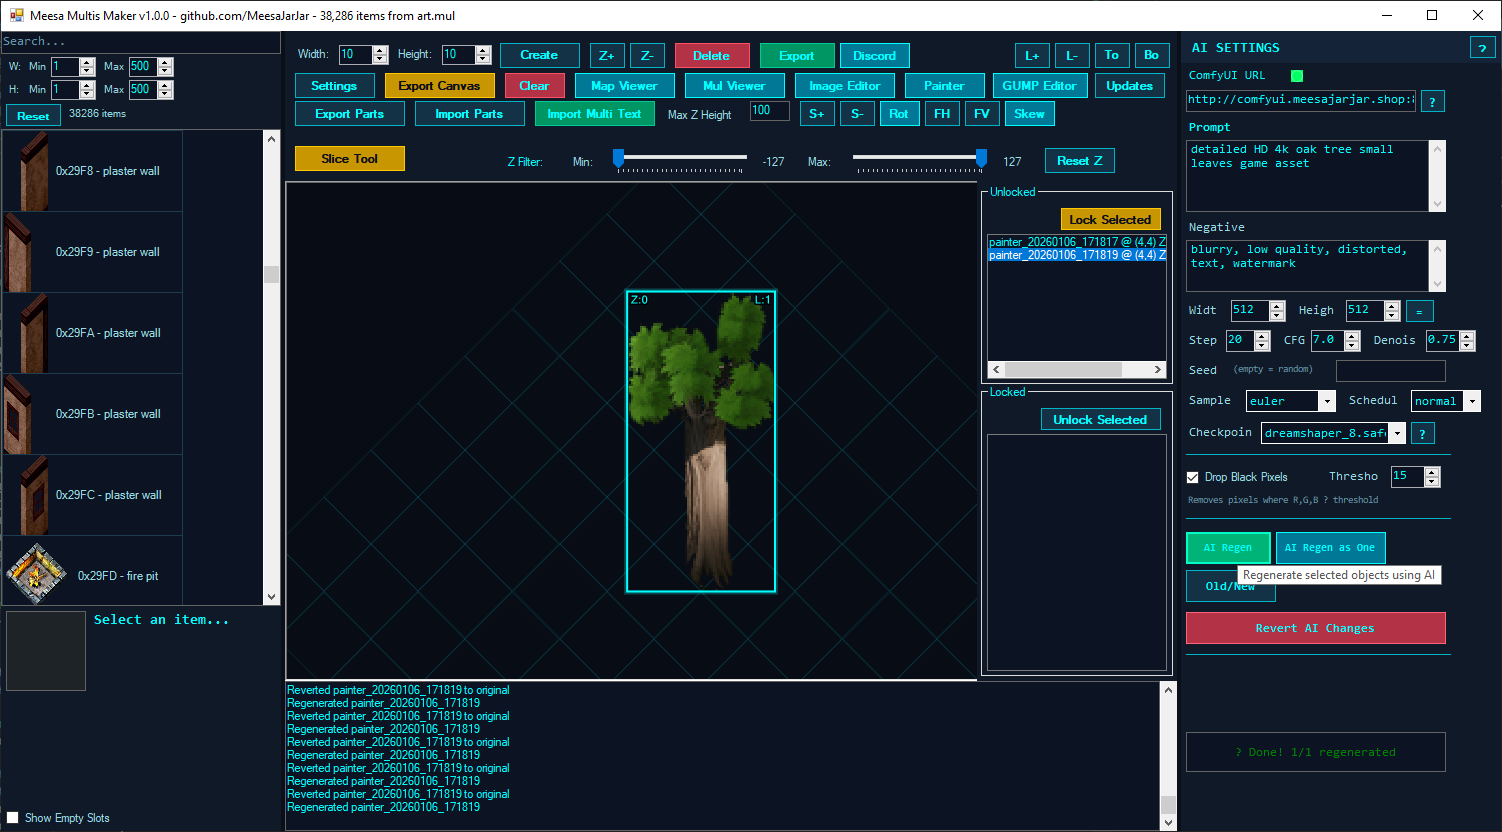Screen dimensions: 1502x832
Task: Click the Seed input field
Action: [1390, 371]
